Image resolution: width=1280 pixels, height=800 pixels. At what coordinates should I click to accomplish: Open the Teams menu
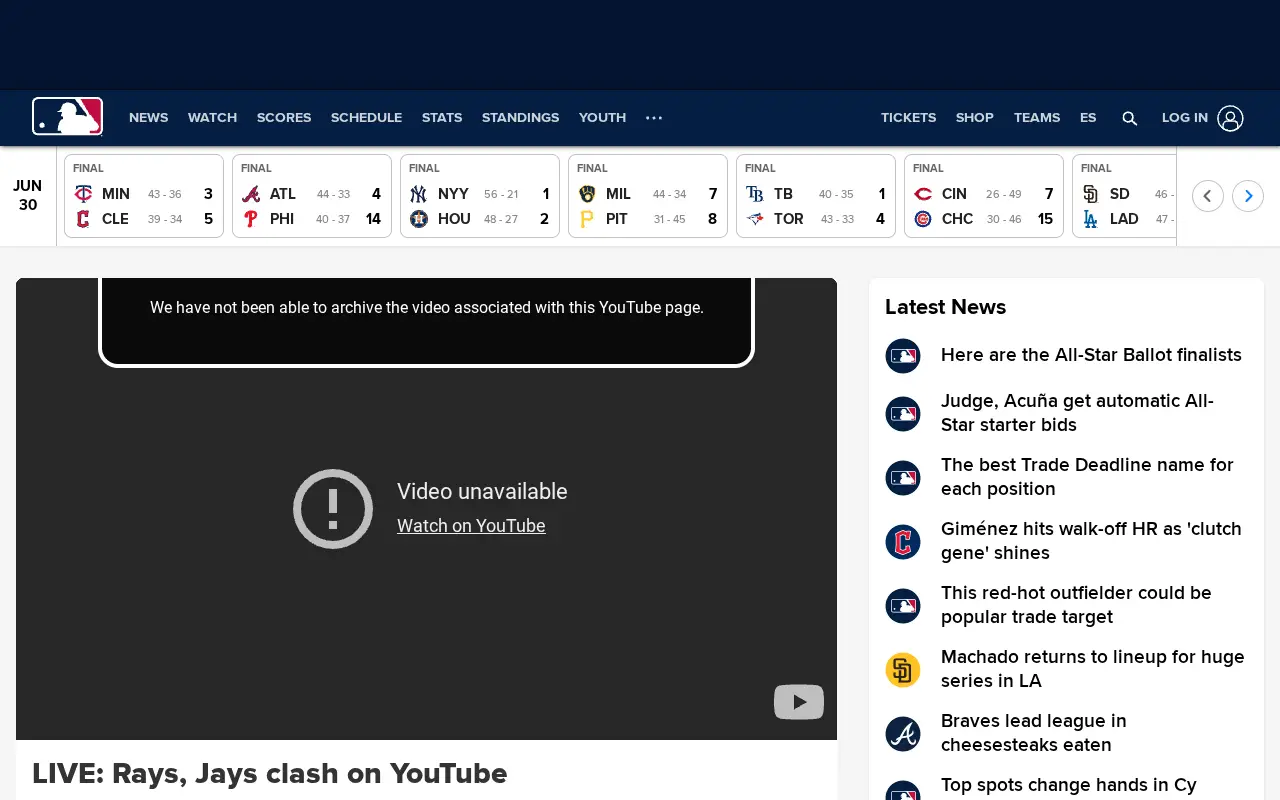pos(1037,118)
